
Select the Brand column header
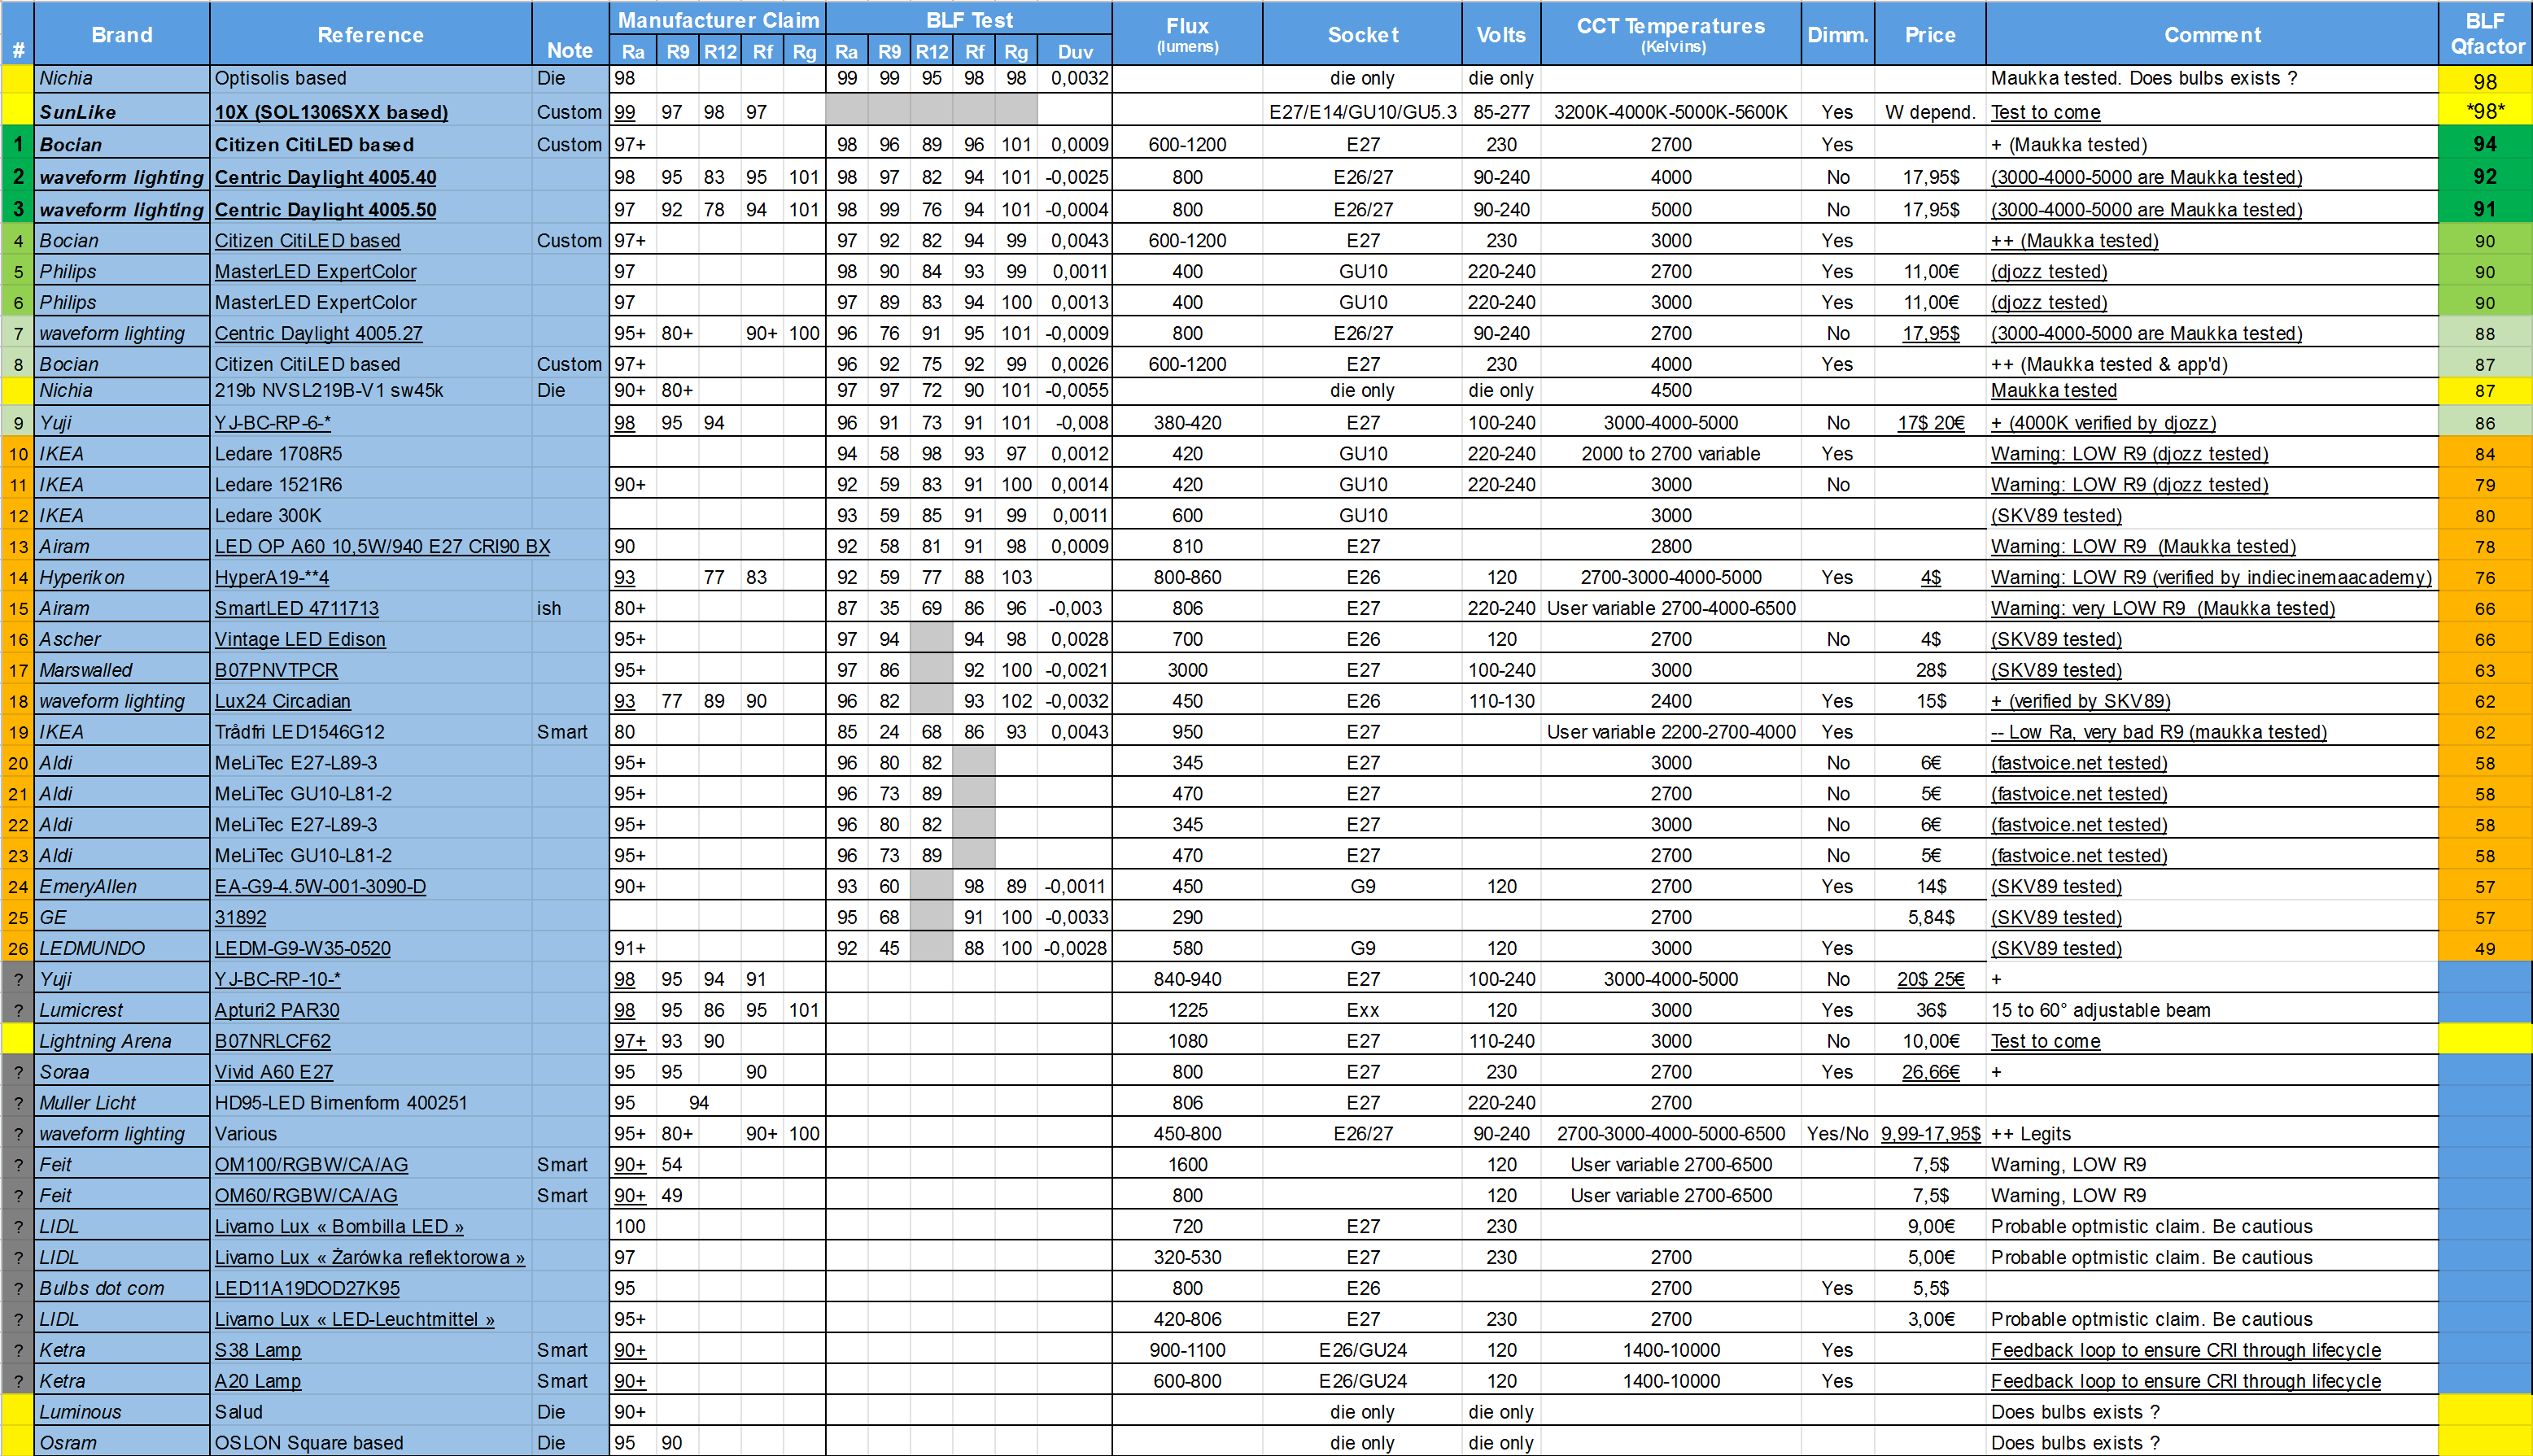click(122, 34)
